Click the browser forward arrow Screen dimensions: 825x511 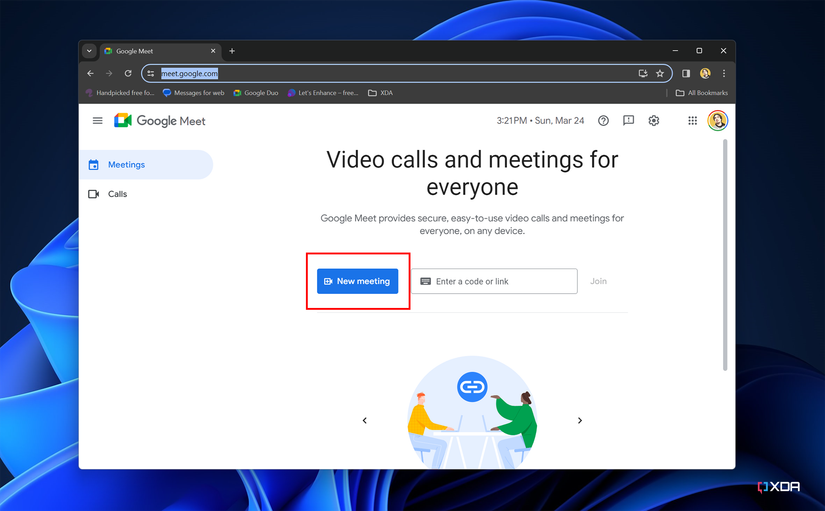[109, 73]
